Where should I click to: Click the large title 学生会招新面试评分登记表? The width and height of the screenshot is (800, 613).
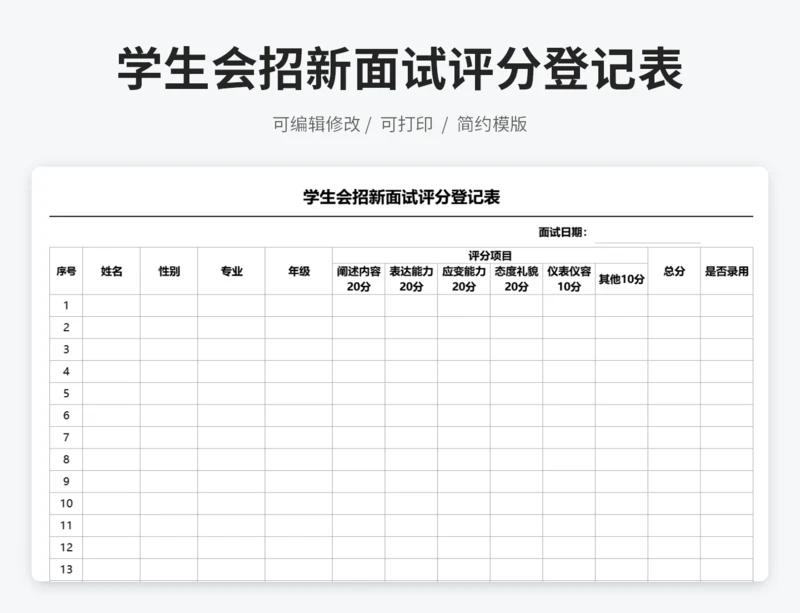pyautogui.click(x=400, y=69)
